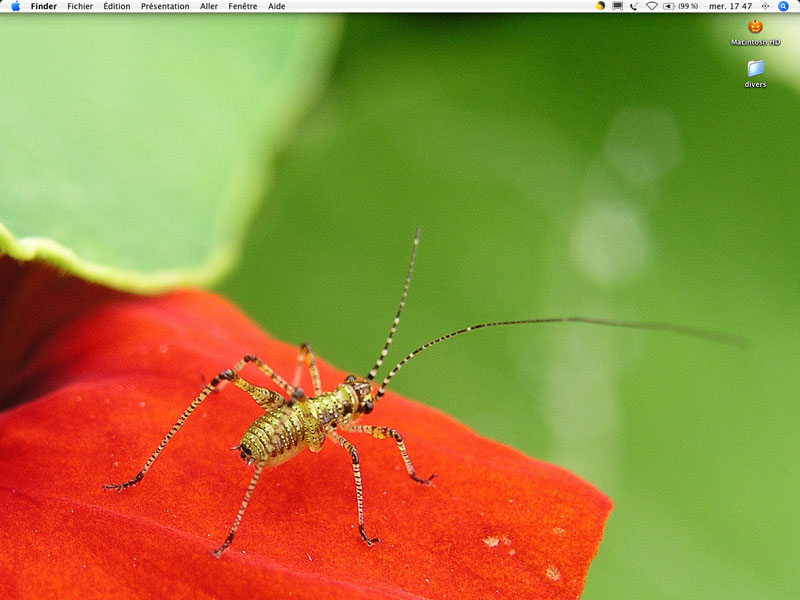This screenshot has height=600, width=800.
Task: Click the 99 % battery percentage text
Action: coord(688,6)
